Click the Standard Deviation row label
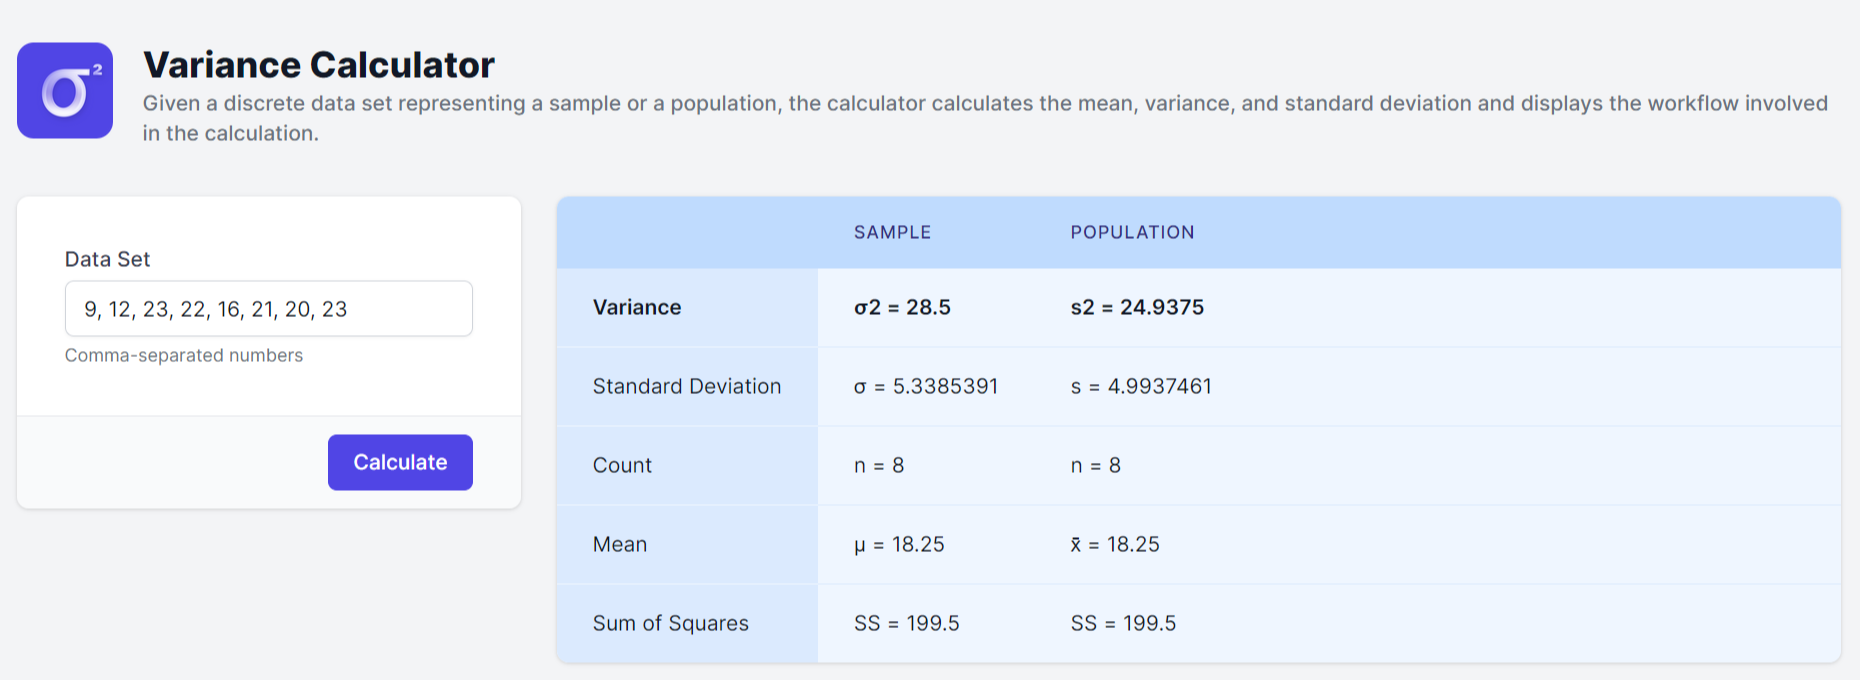 687,386
